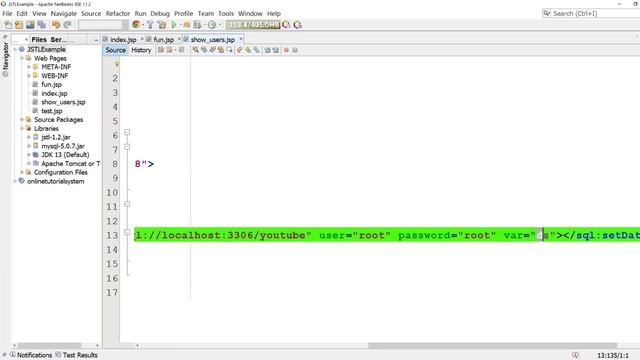Close the show_users.jsp editor tab
Viewport: 640px width, 360px height.
click(241, 39)
